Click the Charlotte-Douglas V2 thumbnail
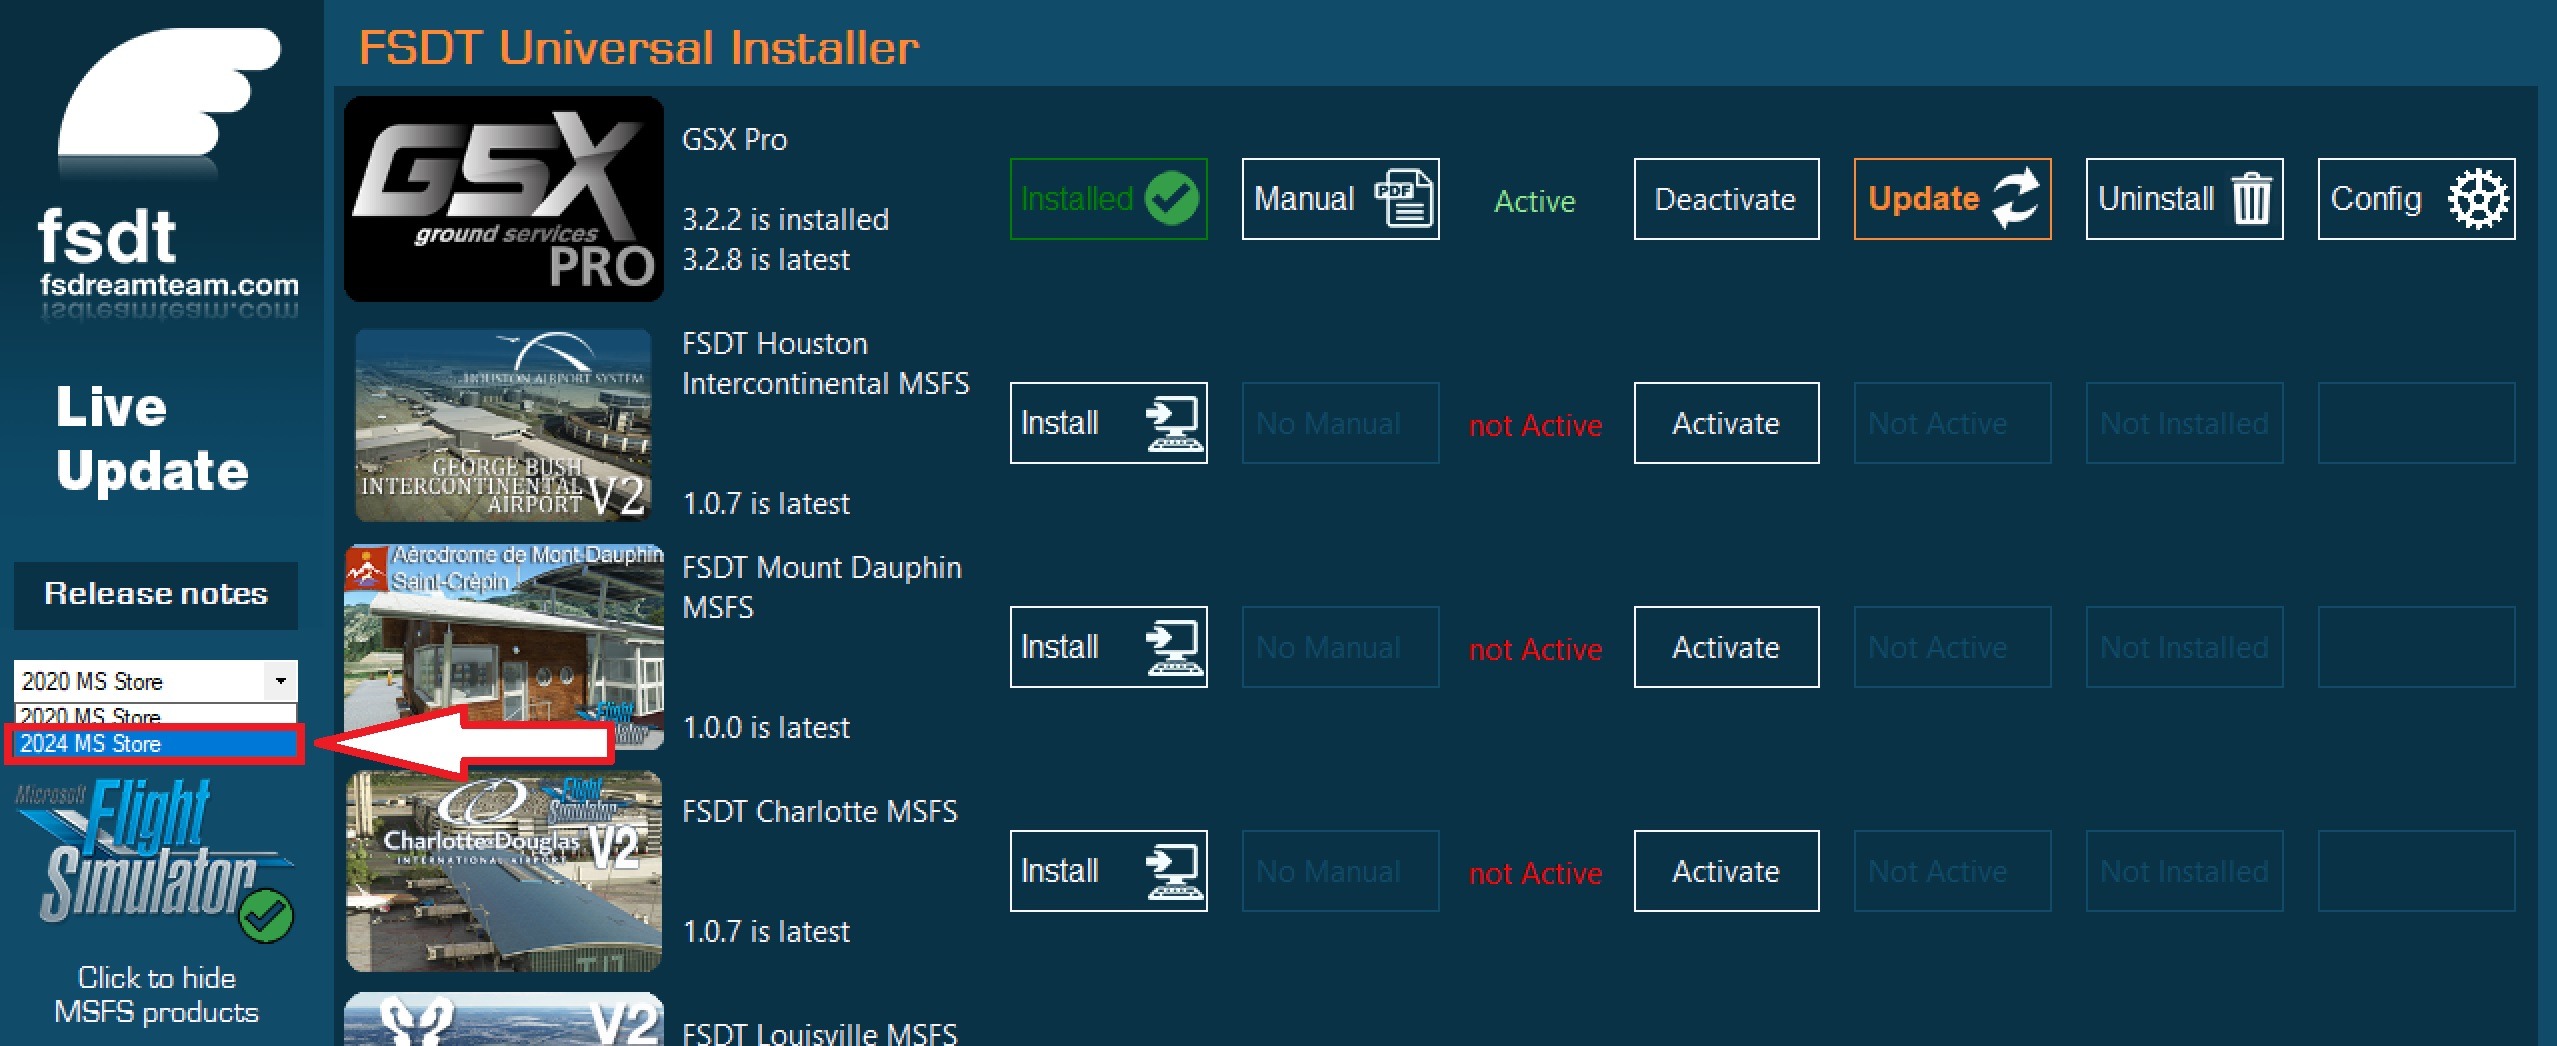This screenshot has height=1046, width=2557. click(x=504, y=871)
